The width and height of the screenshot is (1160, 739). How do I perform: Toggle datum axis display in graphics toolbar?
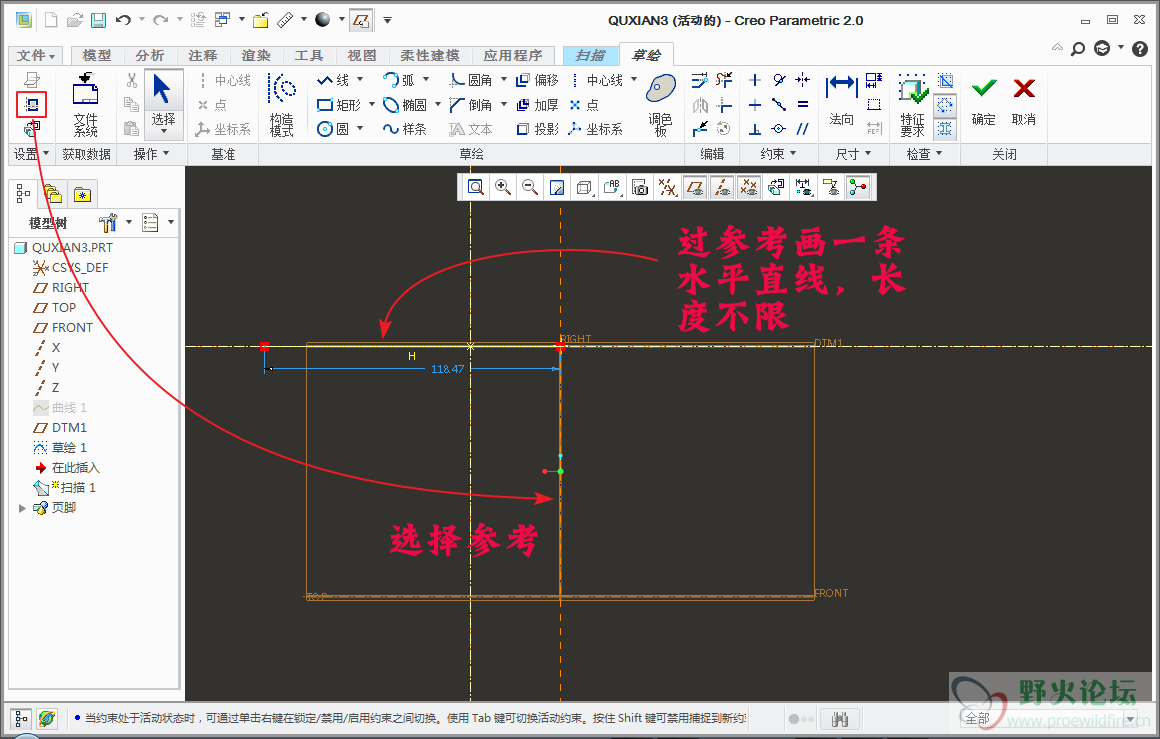pyautogui.click(x=721, y=187)
